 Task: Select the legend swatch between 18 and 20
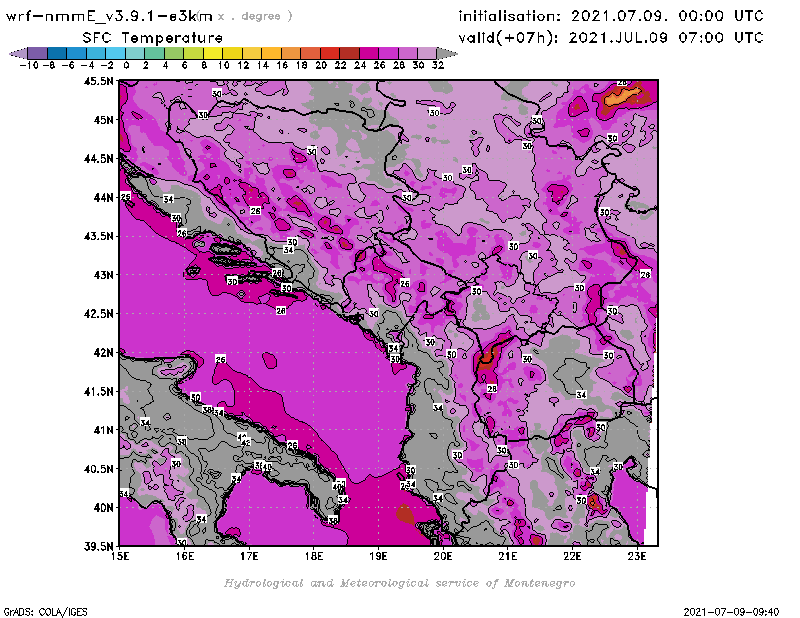310,53
